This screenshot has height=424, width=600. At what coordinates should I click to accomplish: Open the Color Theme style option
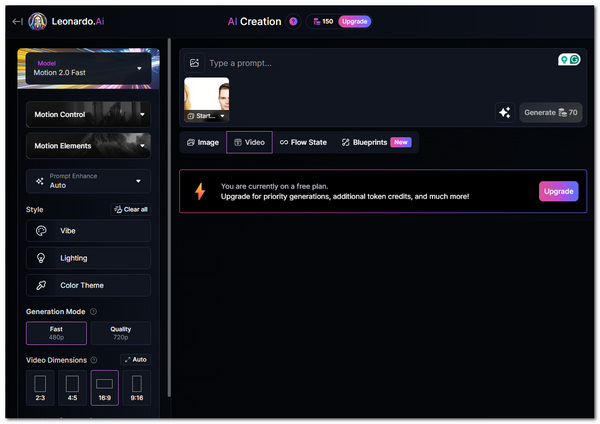click(x=88, y=285)
